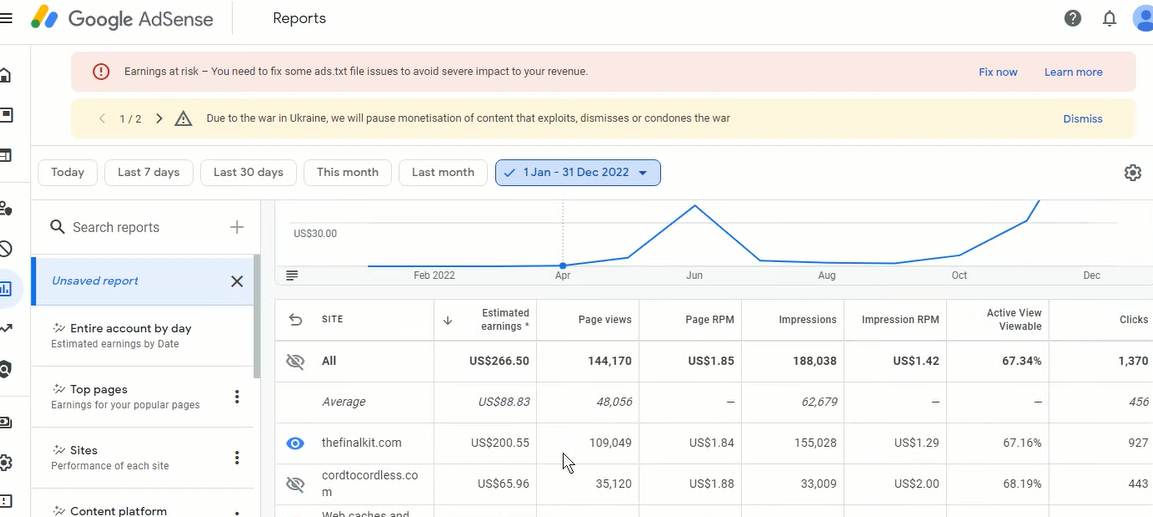Open Entire account by day report

point(142,335)
